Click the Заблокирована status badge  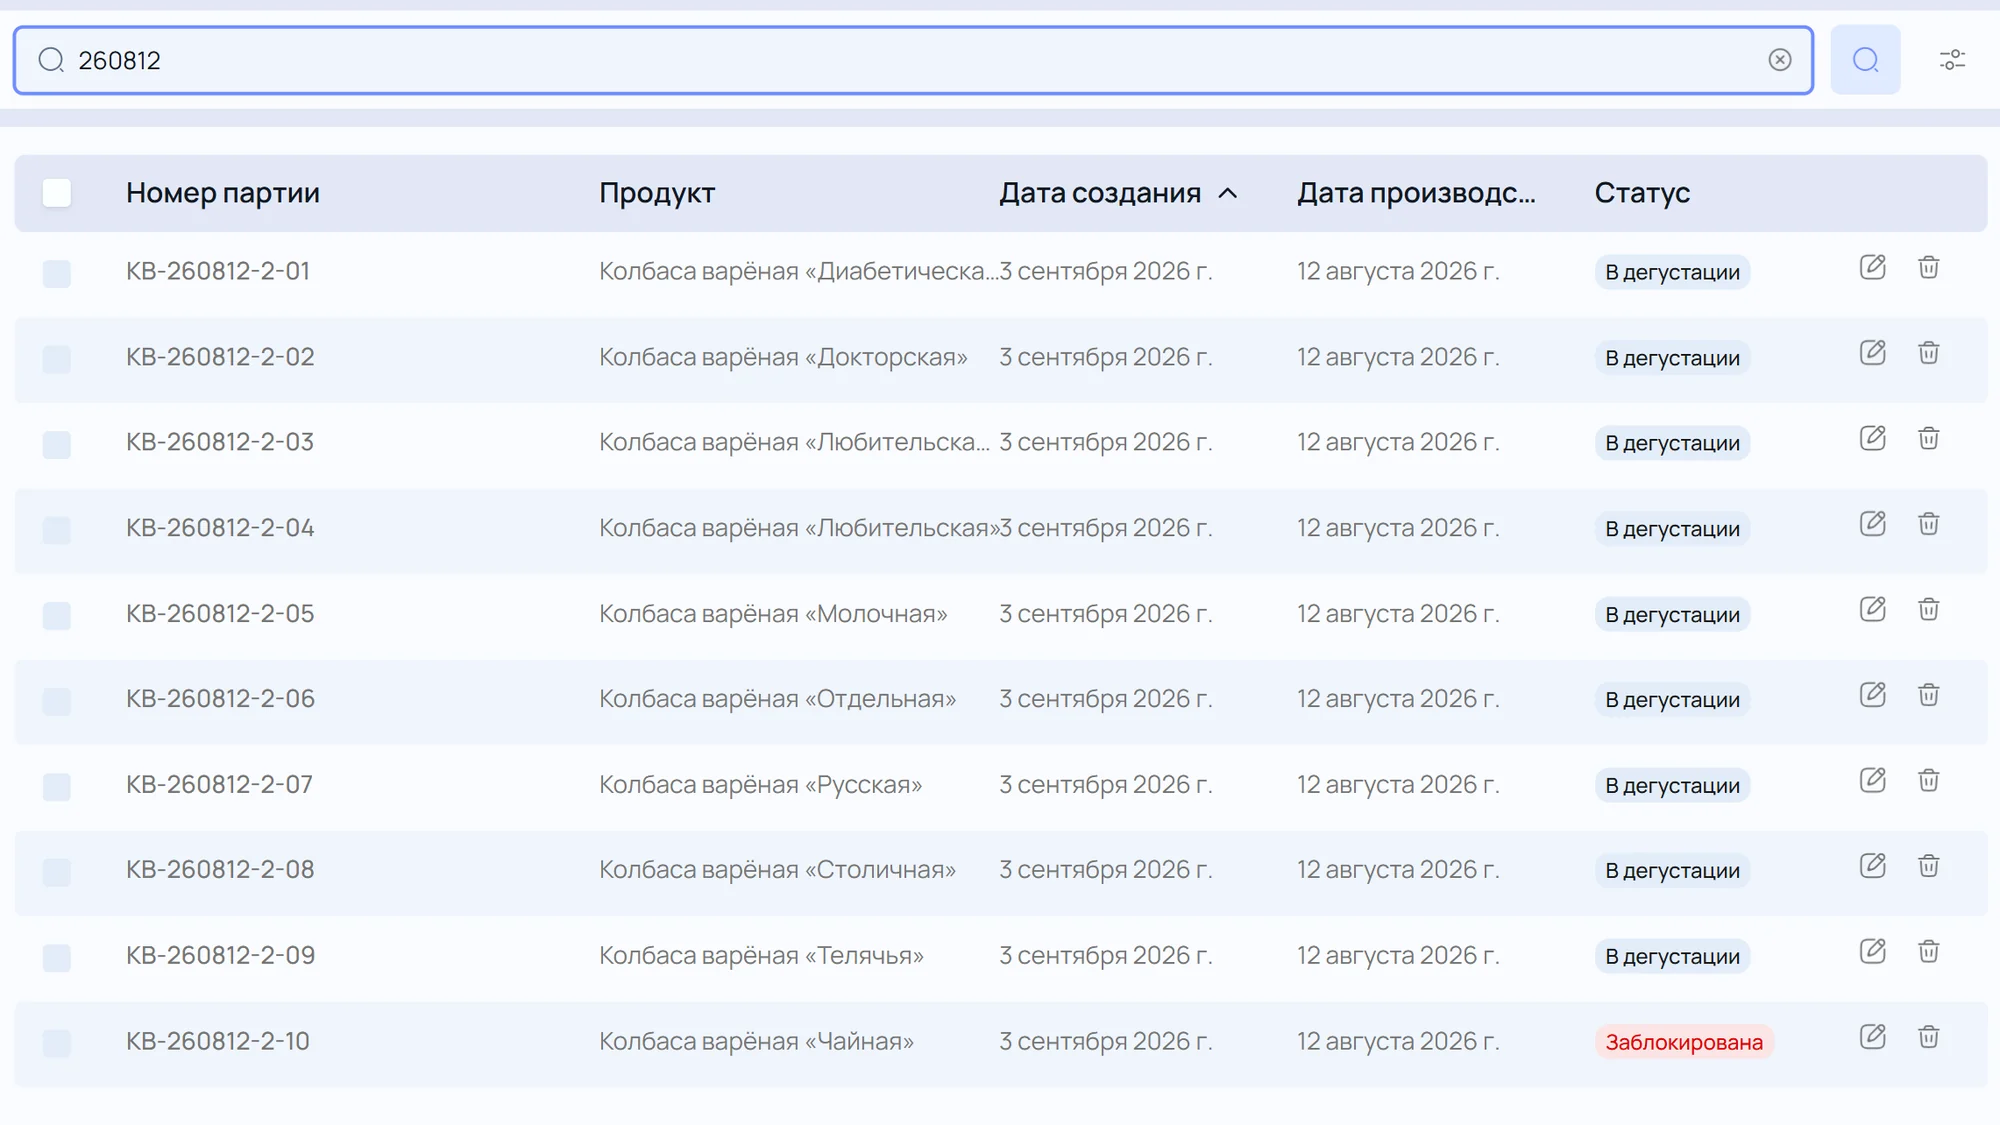(x=1684, y=1042)
